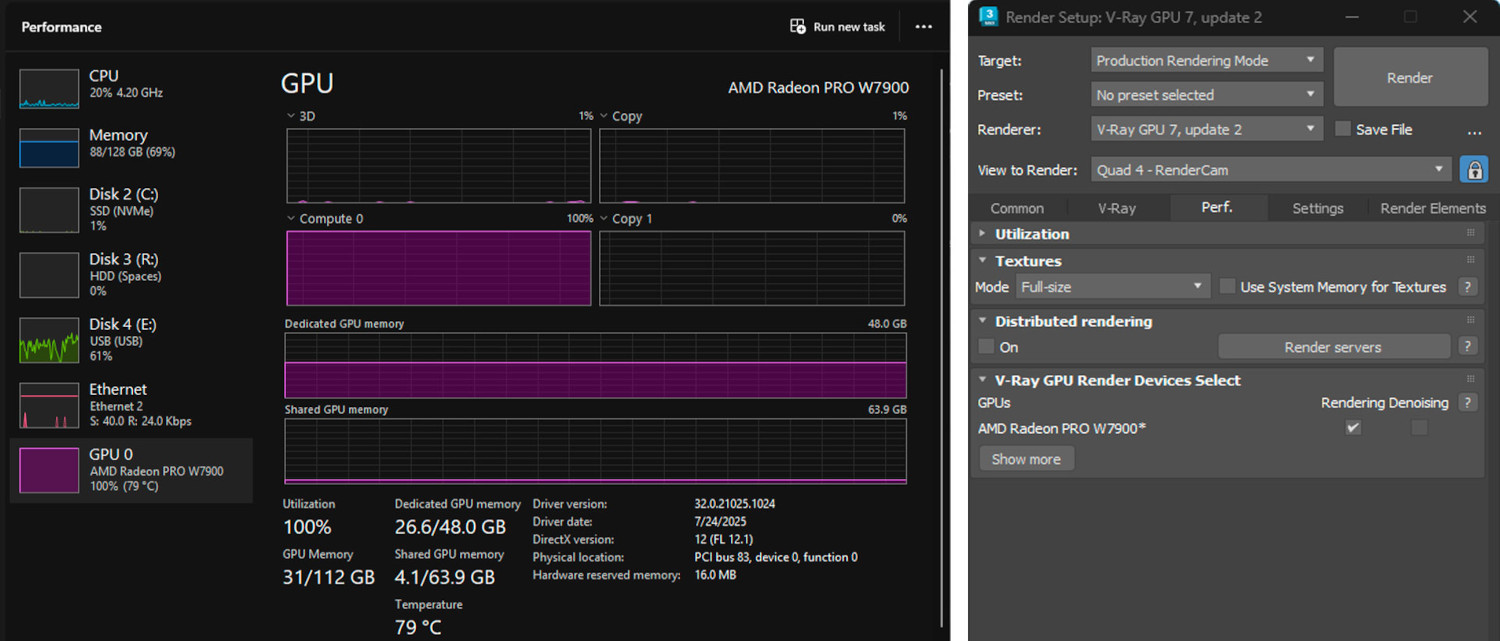Click the Run new task icon
The image size is (1500, 641).
click(x=797, y=27)
